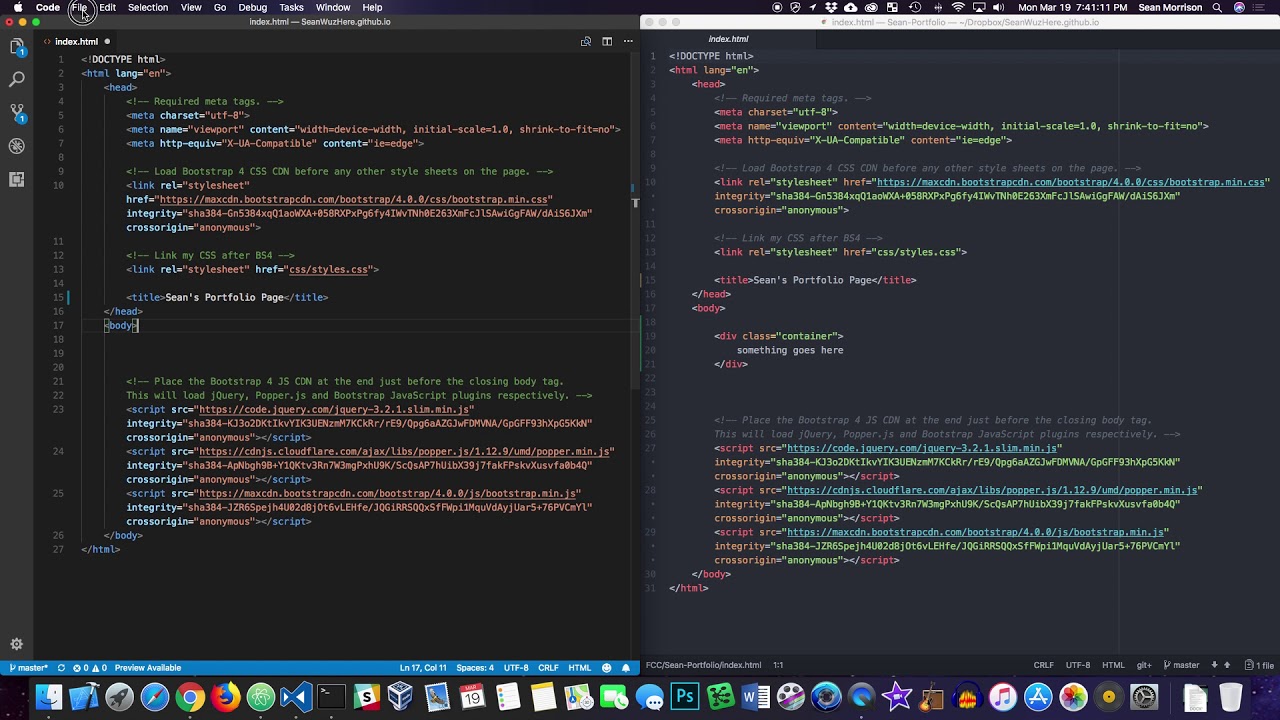Open the Debug view in activity bar
The height and width of the screenshot is (720, 1280).
(17, 146)
